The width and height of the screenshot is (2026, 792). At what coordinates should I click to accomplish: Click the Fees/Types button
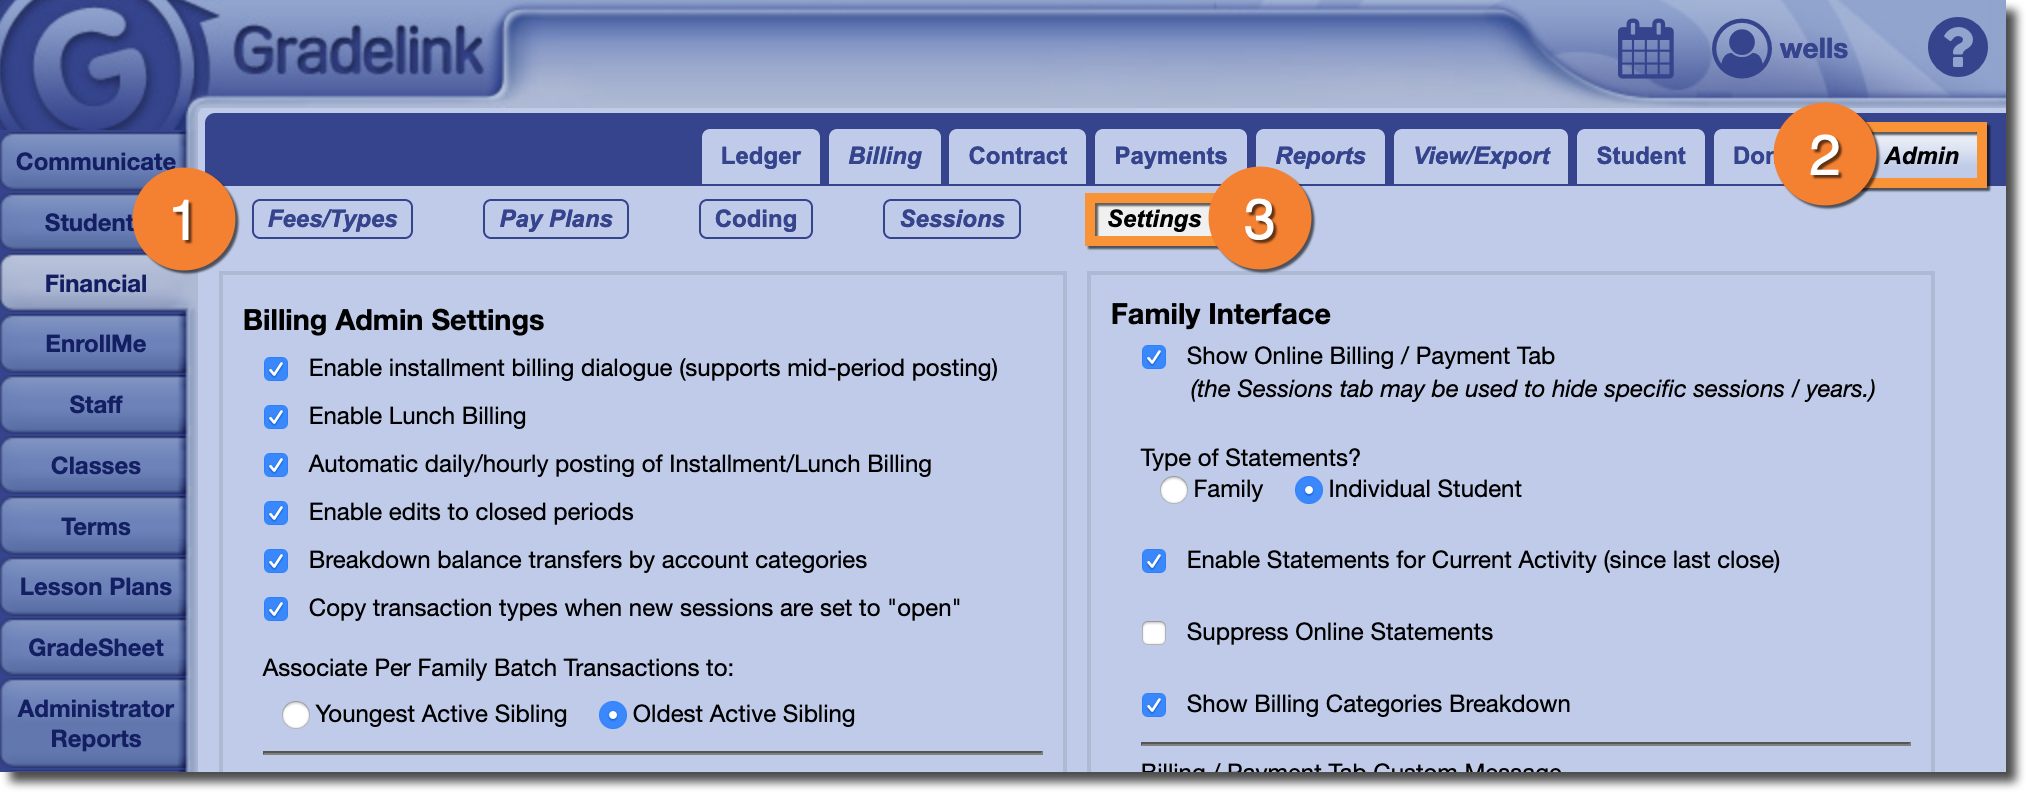click(x=332, y=219)
